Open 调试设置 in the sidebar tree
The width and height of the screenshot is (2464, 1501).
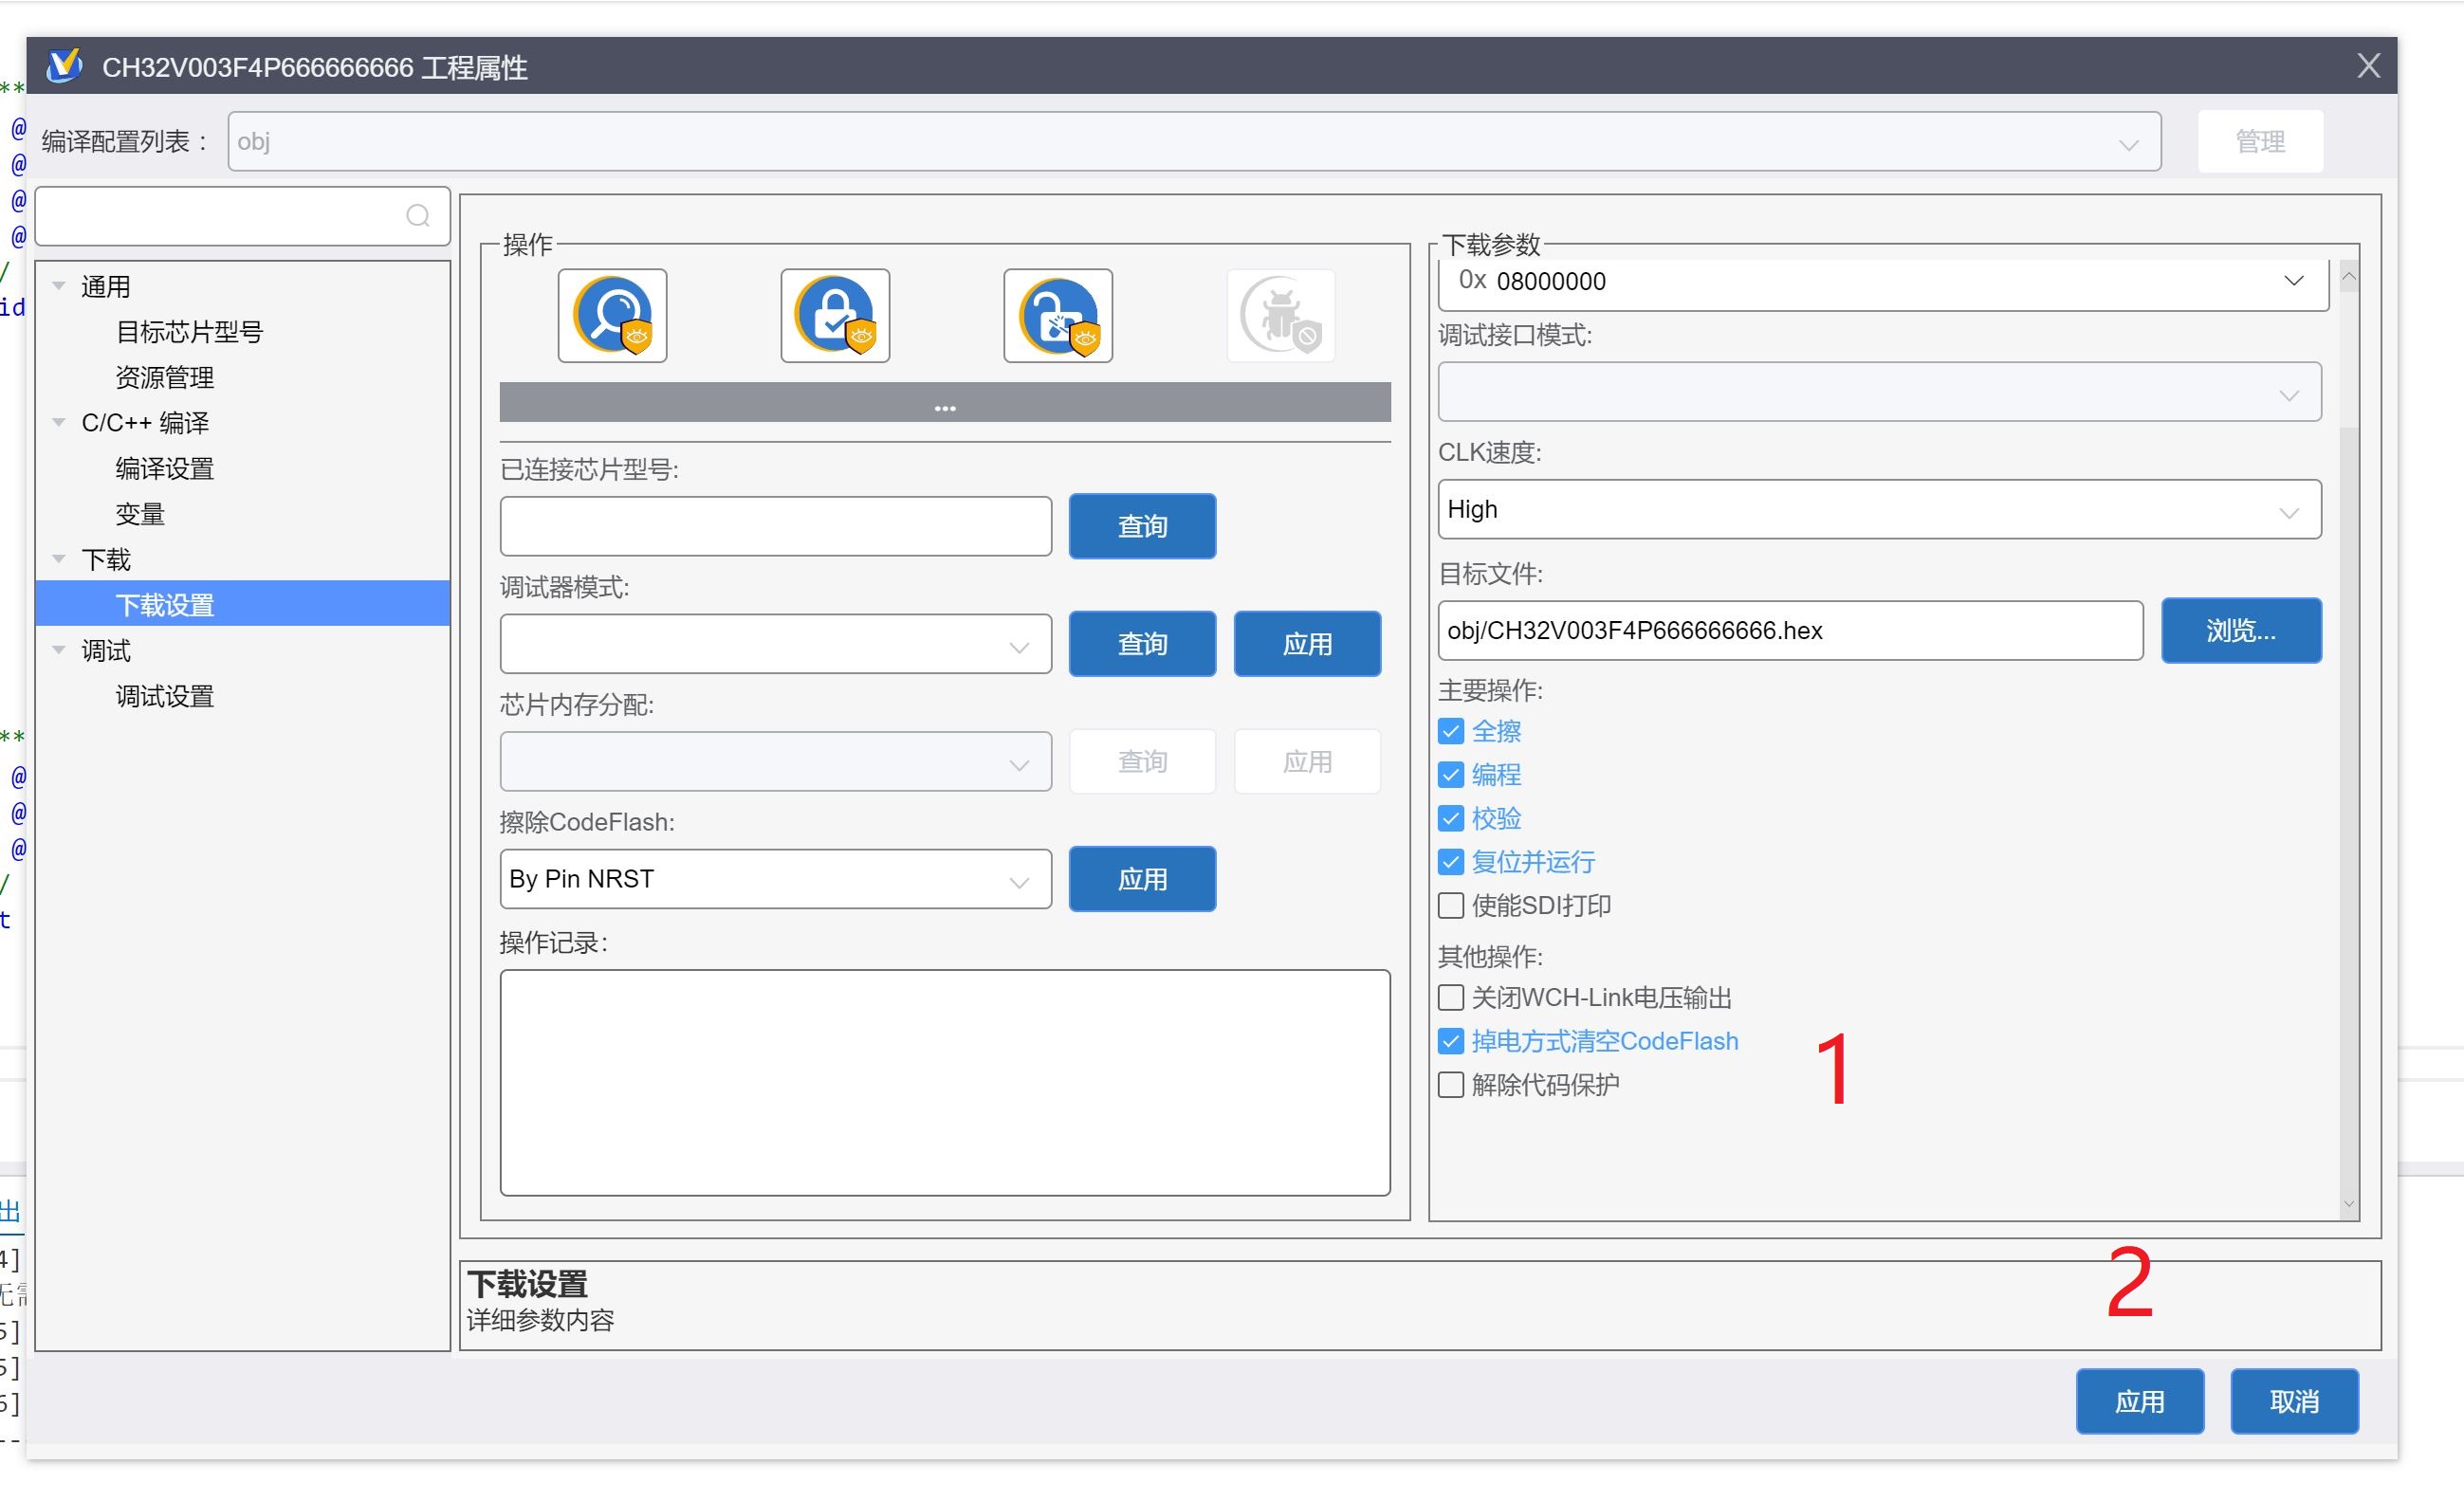165,696
